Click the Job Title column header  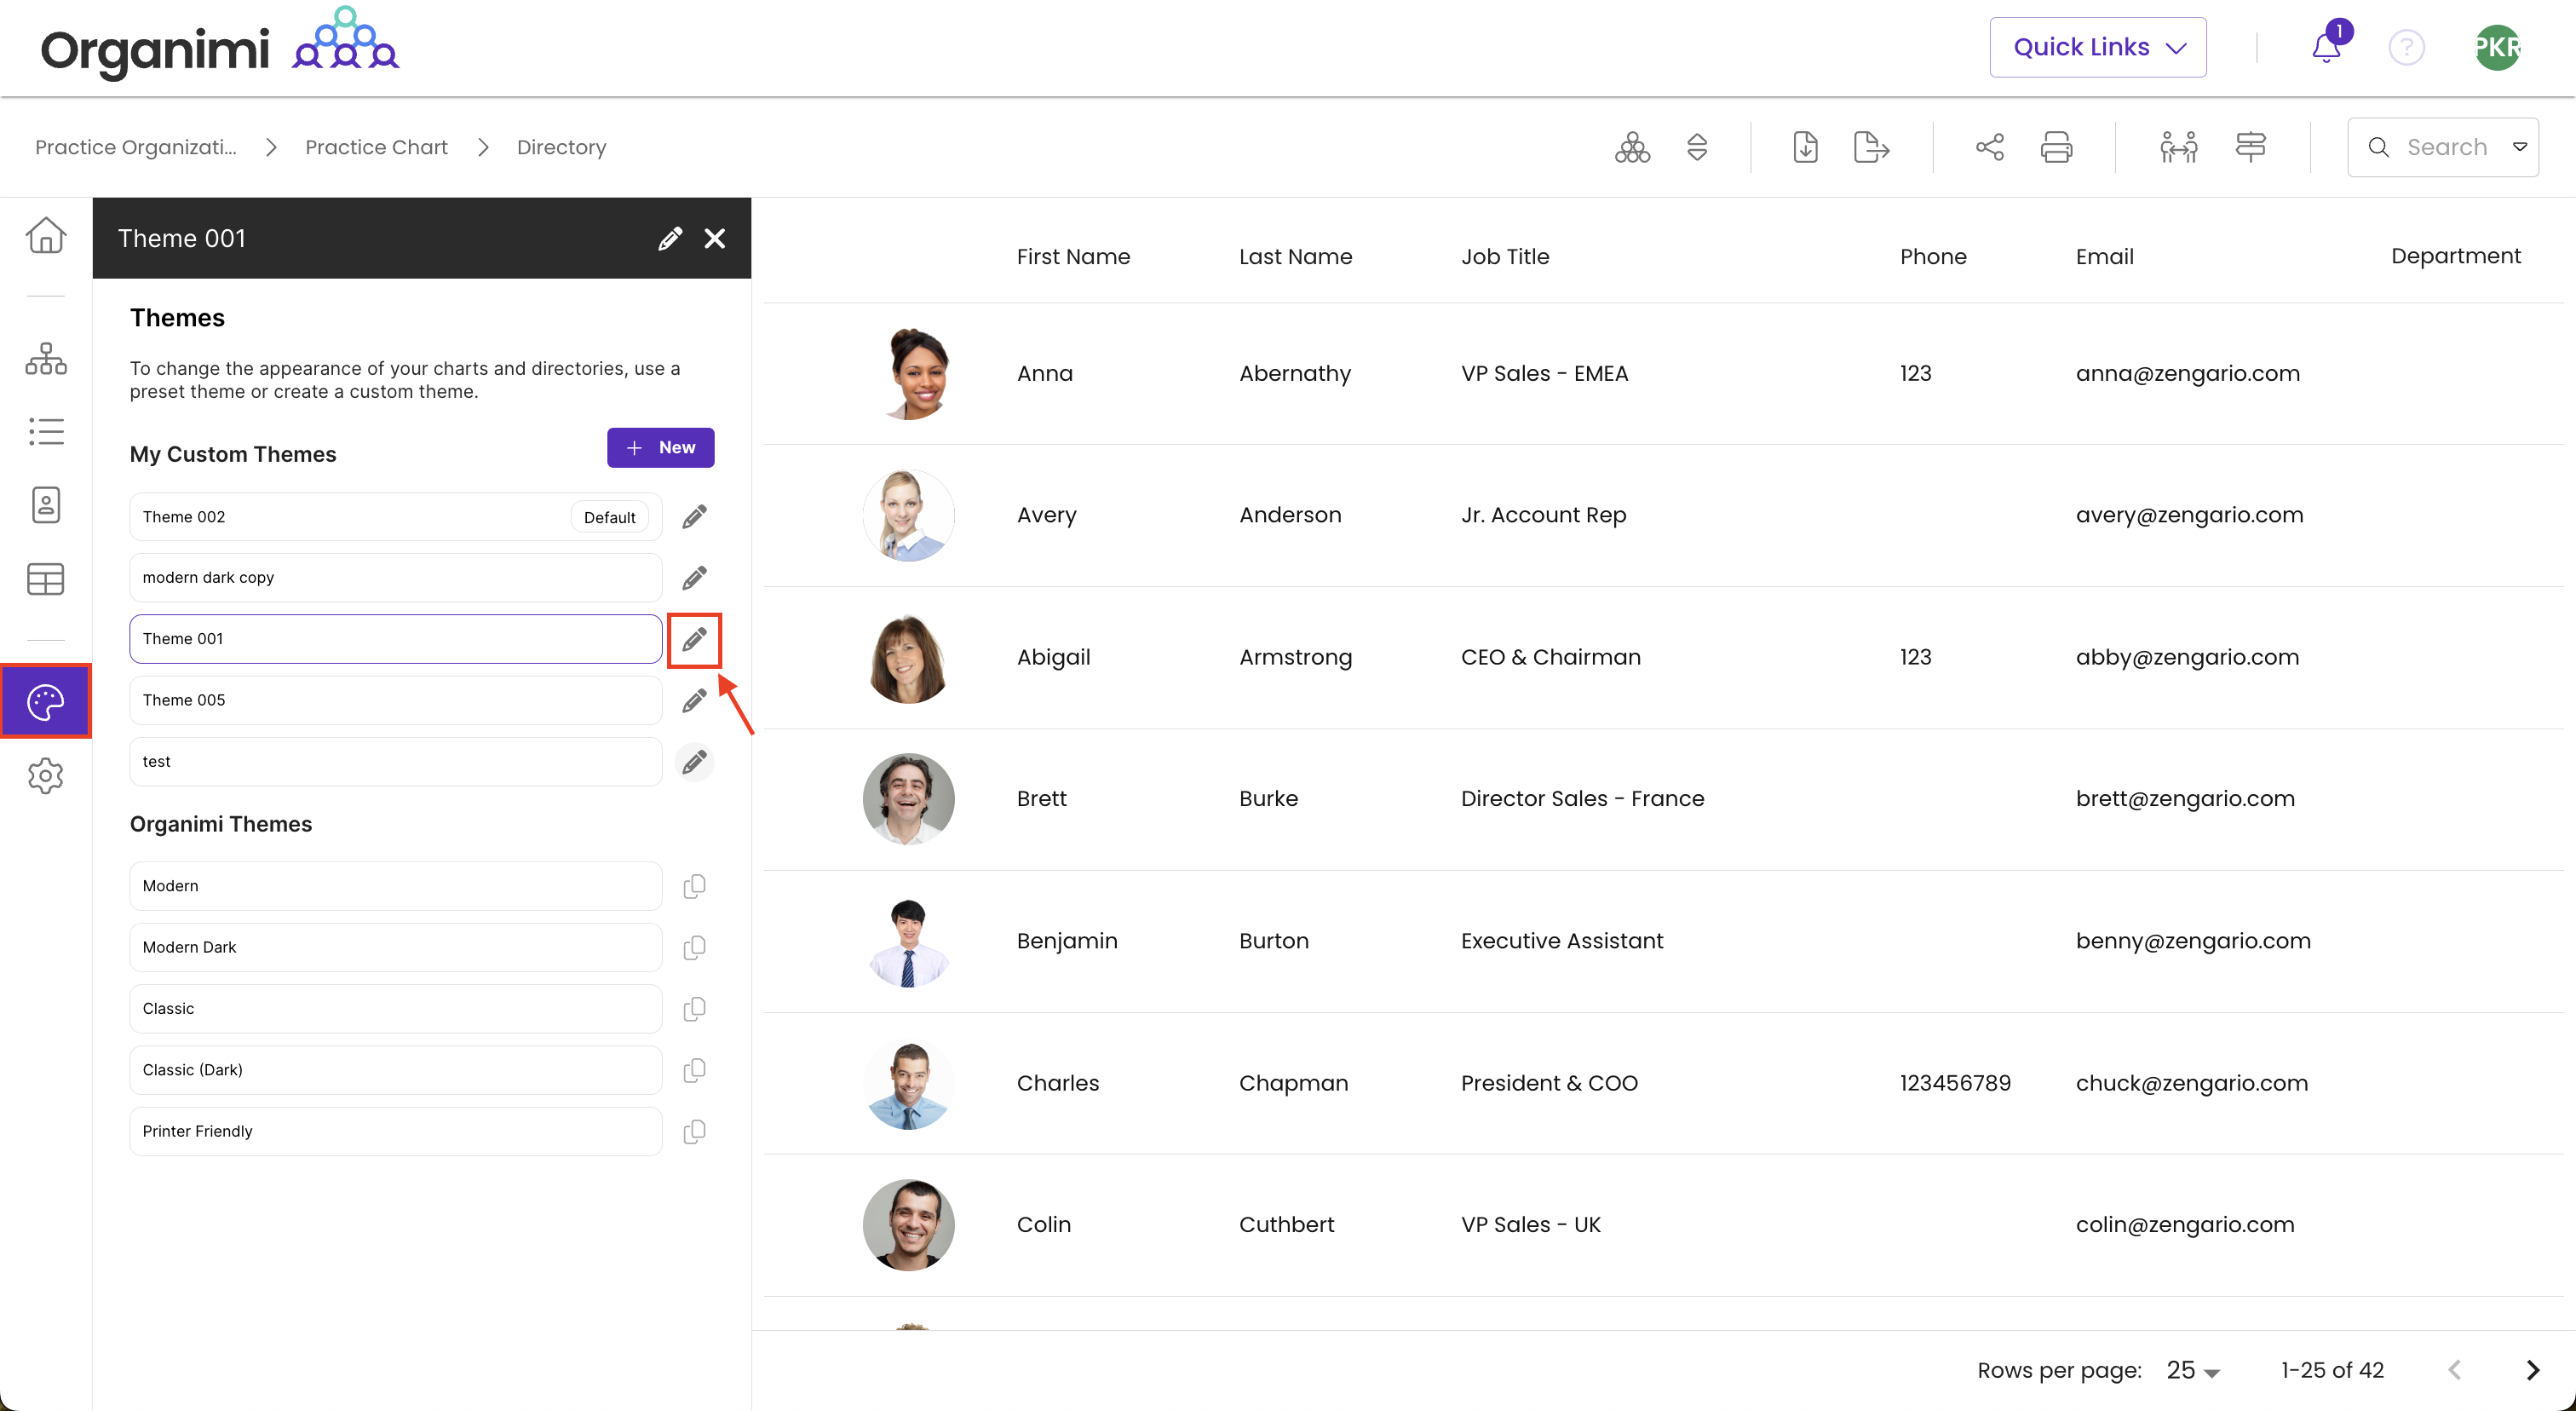1505,257
